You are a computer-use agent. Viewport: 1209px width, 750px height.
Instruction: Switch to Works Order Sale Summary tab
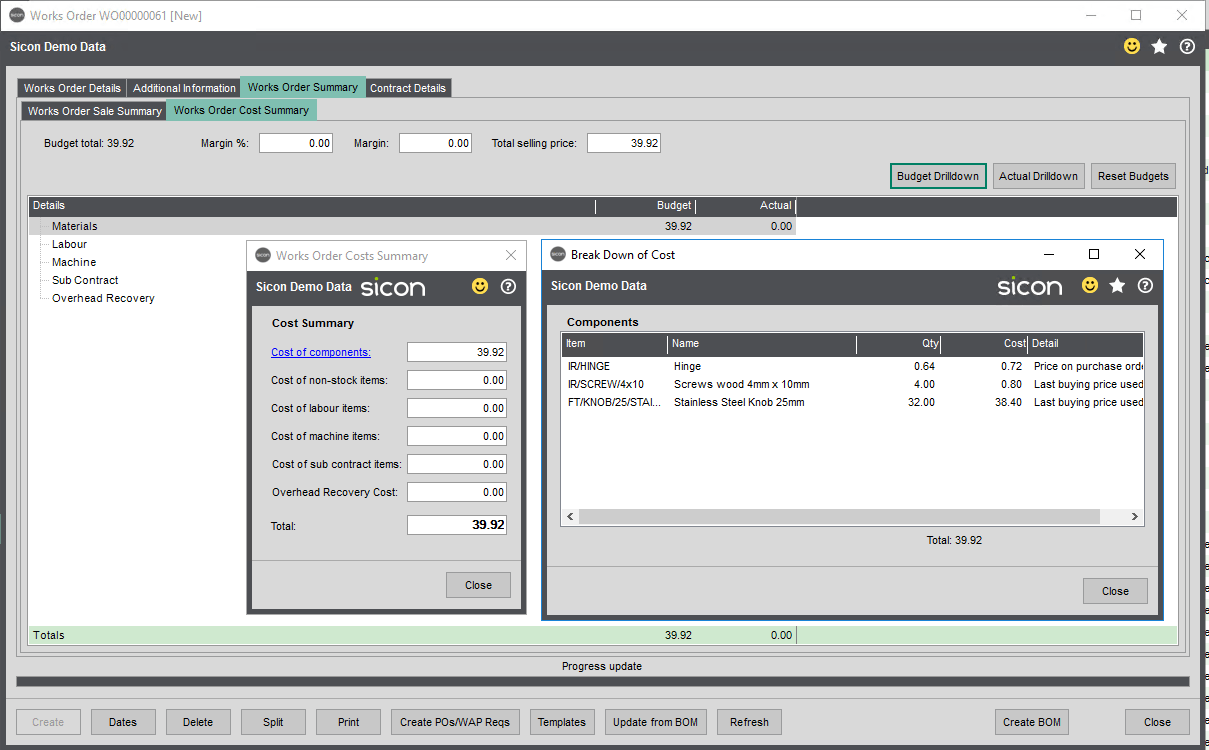[94, 111]
